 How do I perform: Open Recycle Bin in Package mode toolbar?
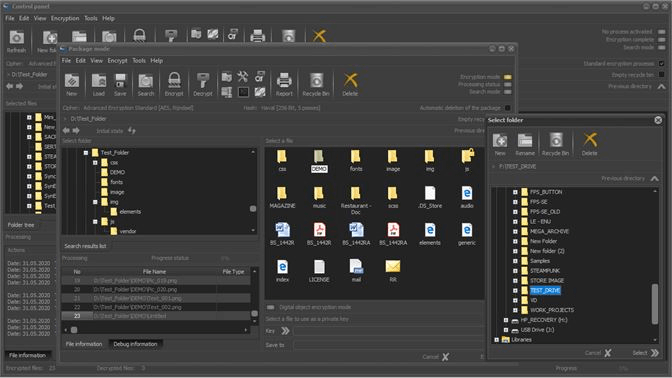coord(316,84)
